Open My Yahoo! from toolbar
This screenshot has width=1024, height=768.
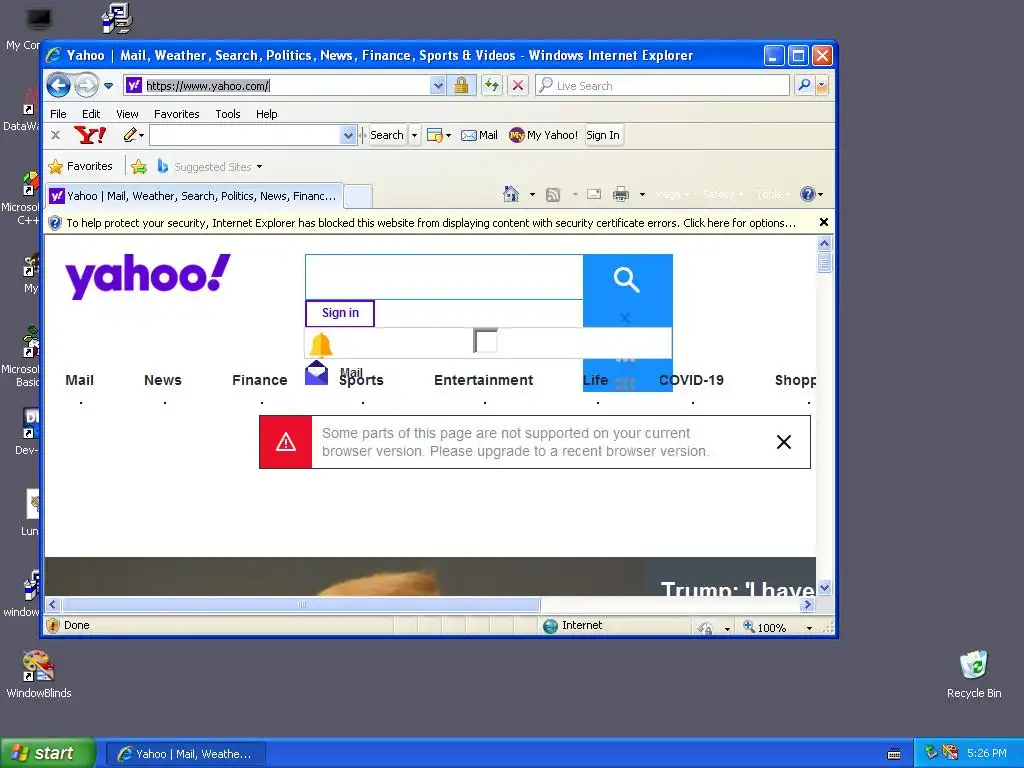point(543,135)
